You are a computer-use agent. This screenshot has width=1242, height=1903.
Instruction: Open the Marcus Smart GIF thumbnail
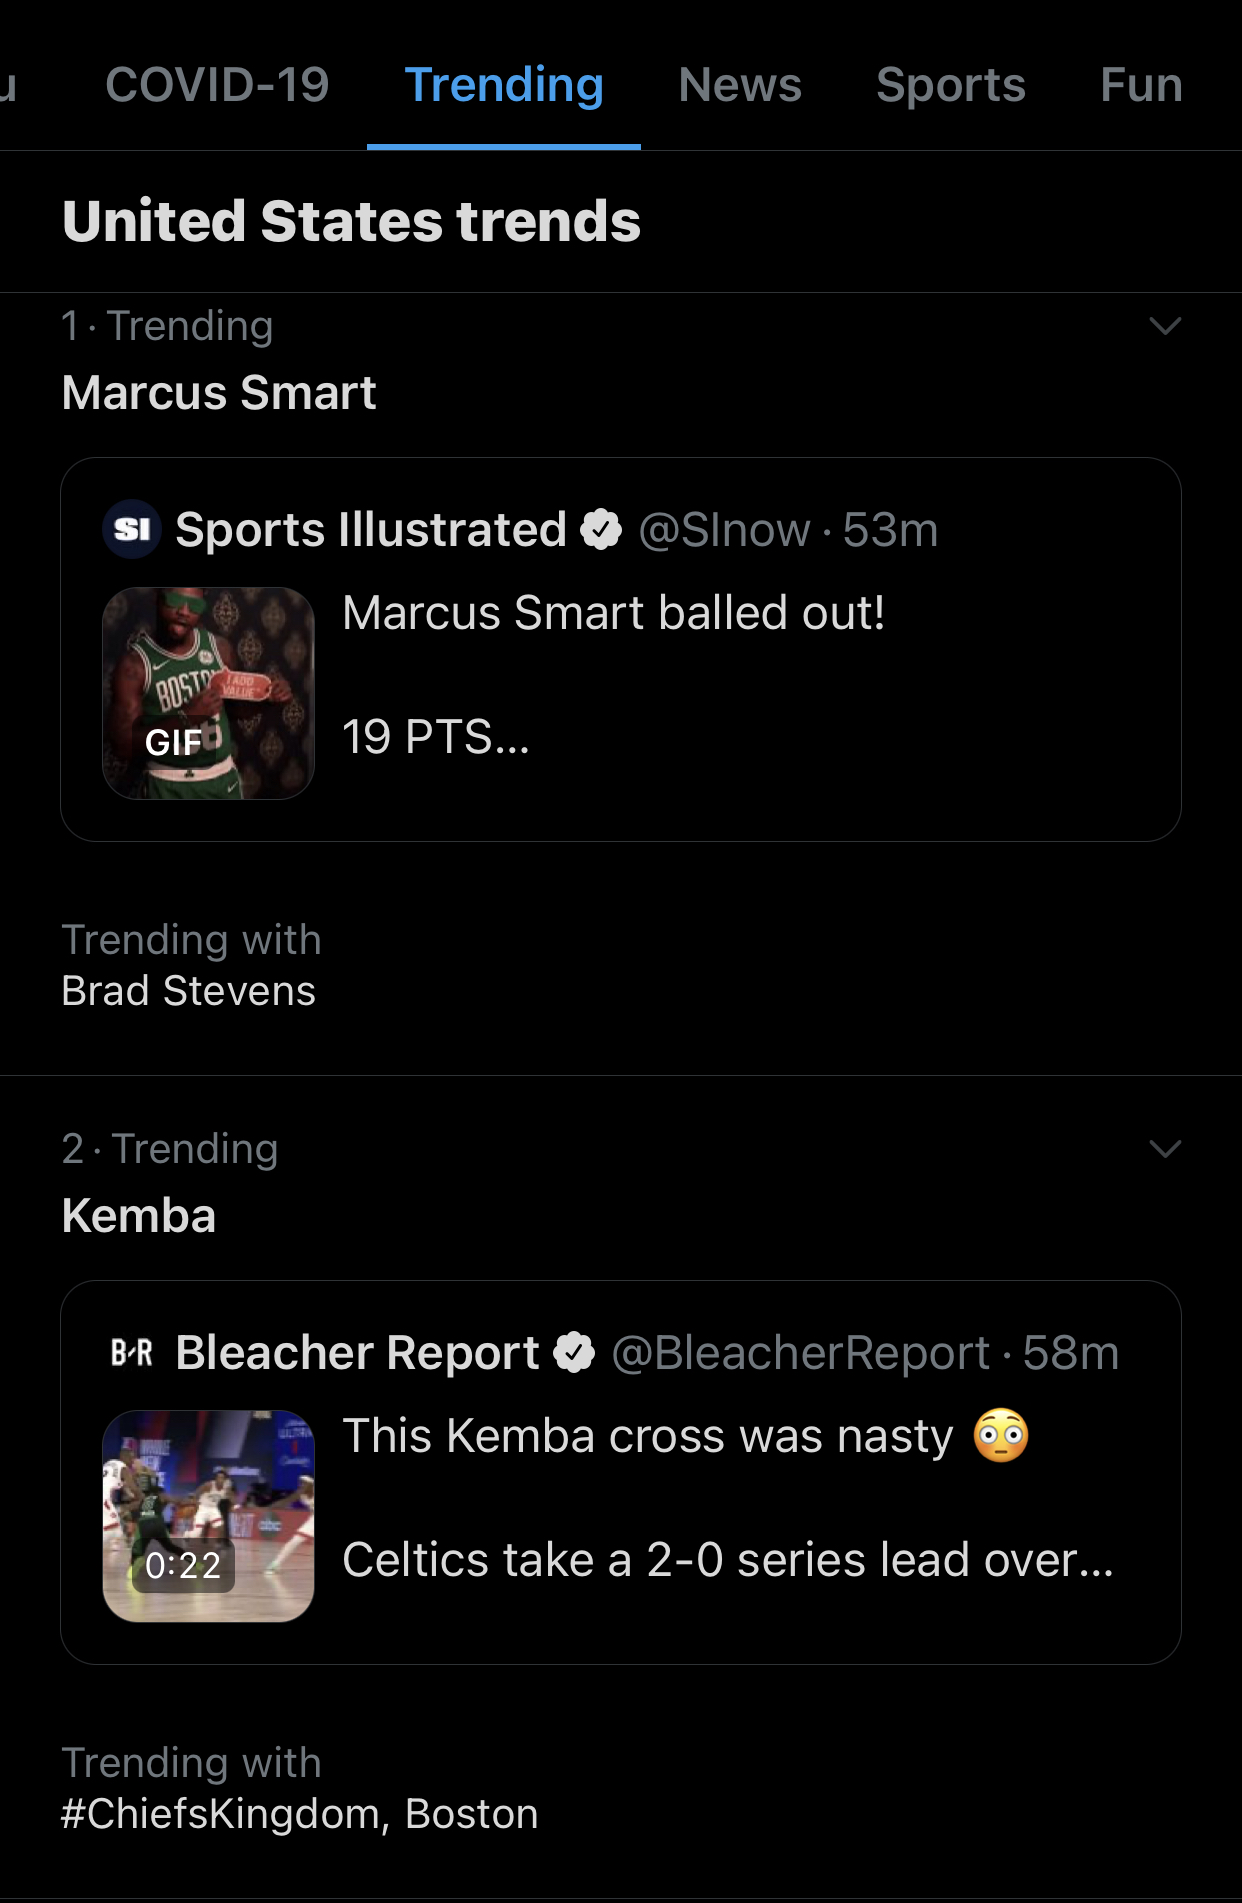tap(208, 693)
